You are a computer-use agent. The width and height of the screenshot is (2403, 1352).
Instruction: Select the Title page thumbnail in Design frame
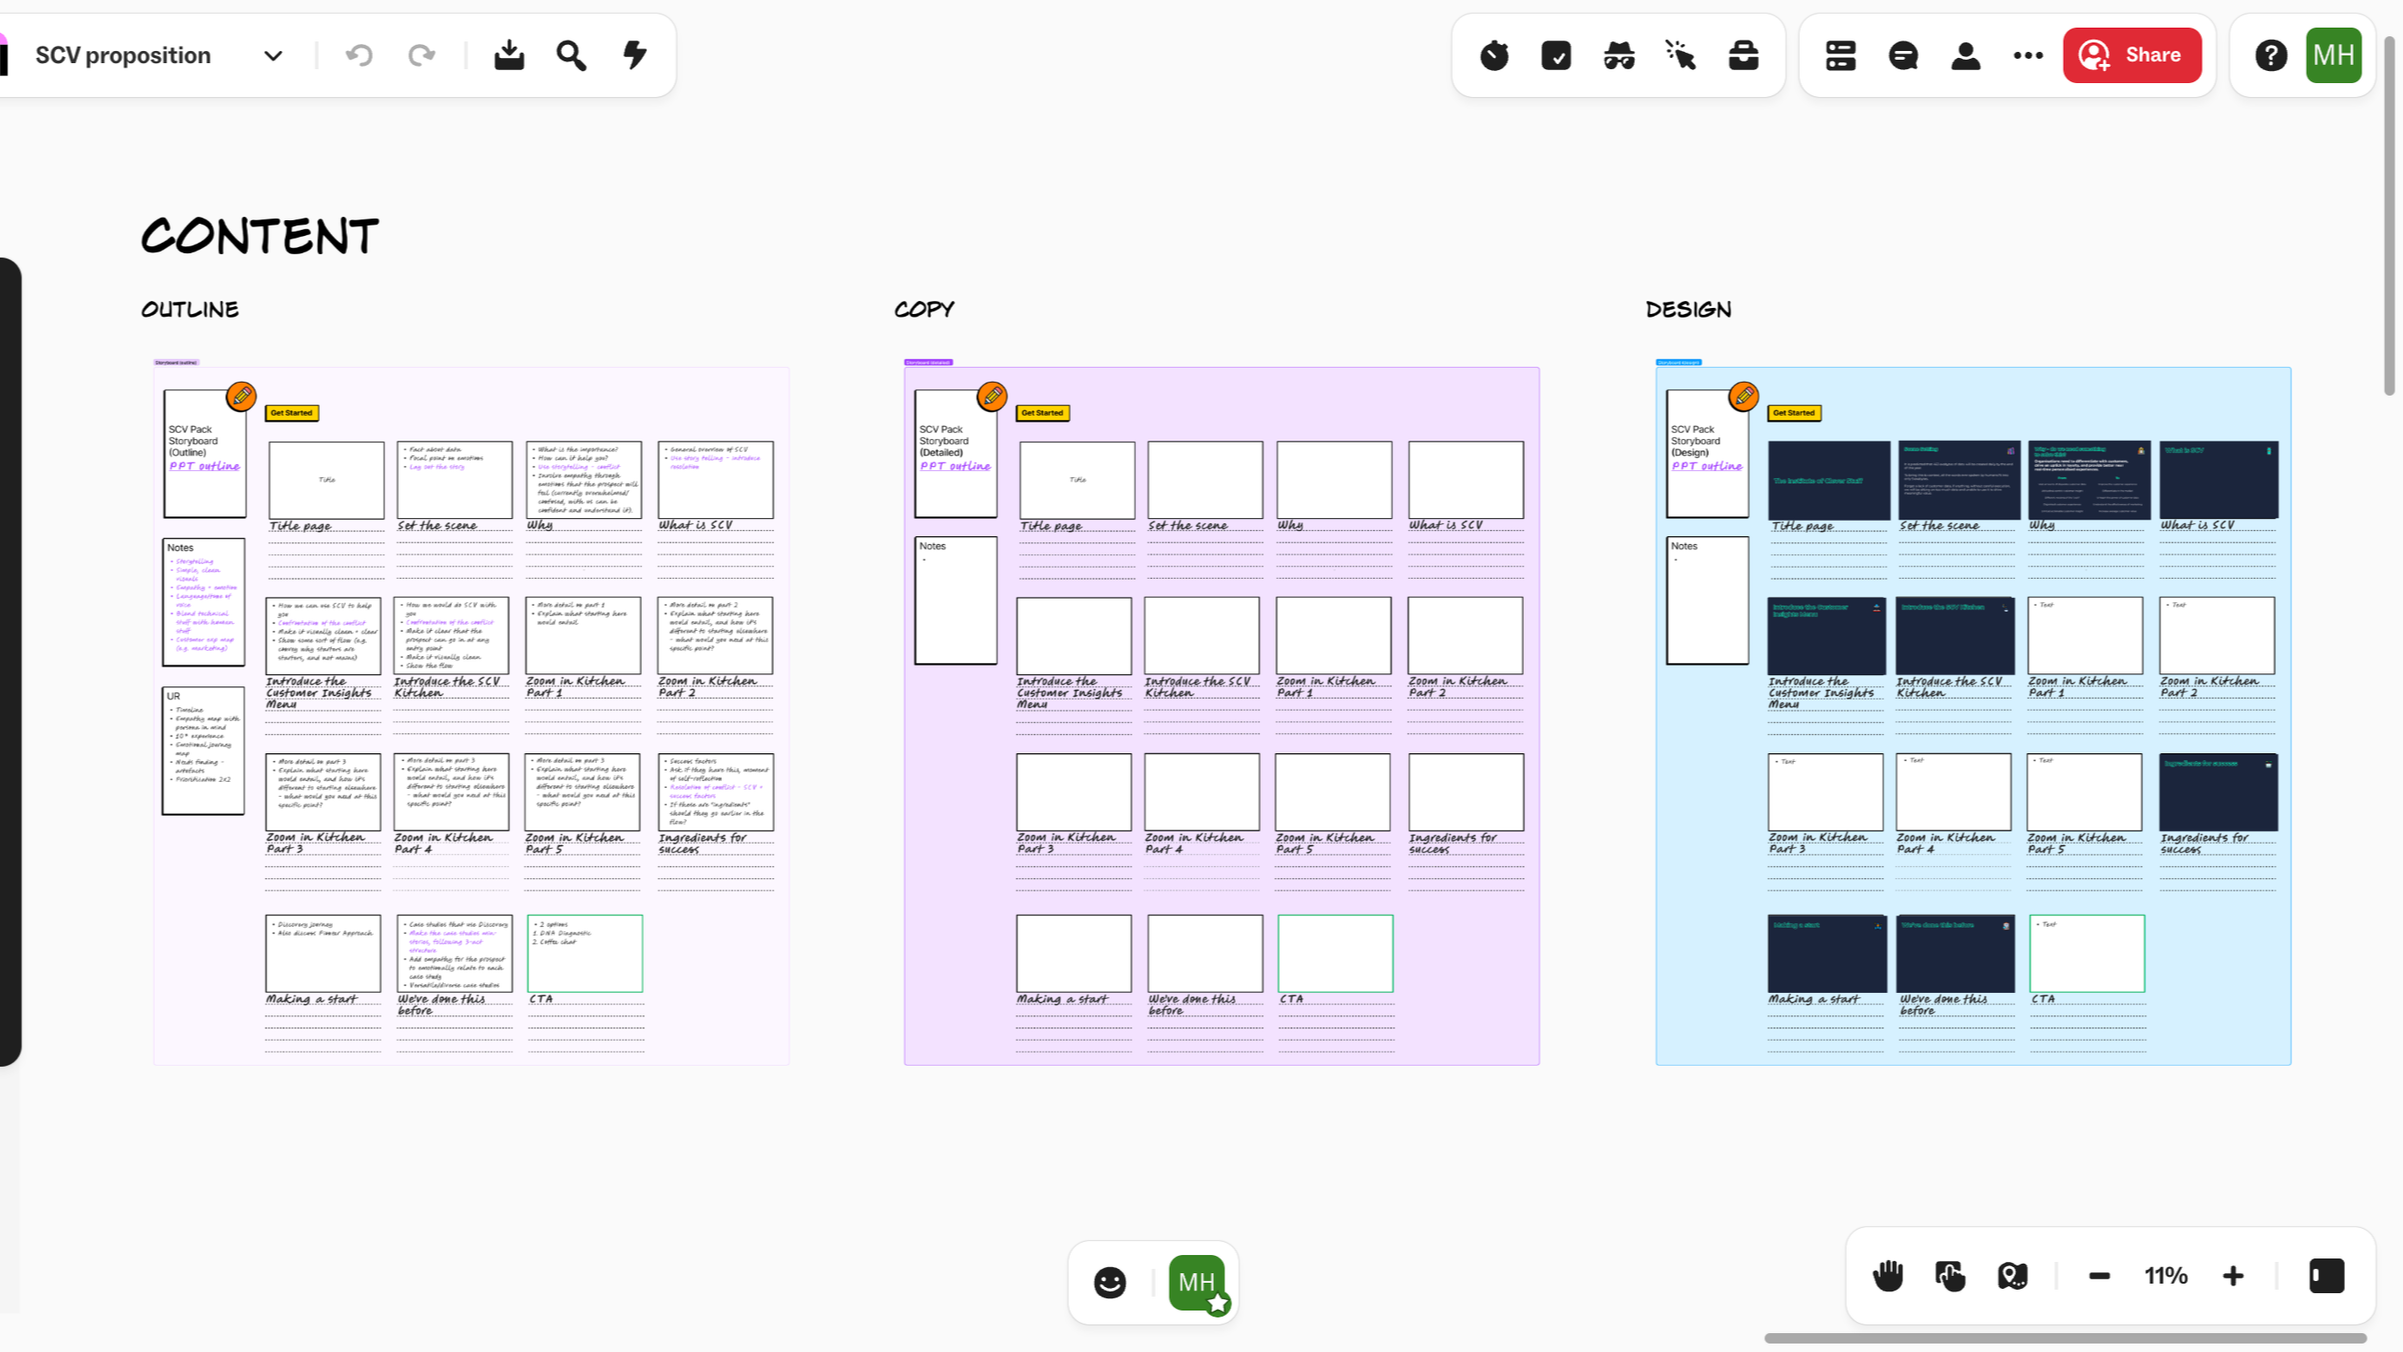[1829, 480]
